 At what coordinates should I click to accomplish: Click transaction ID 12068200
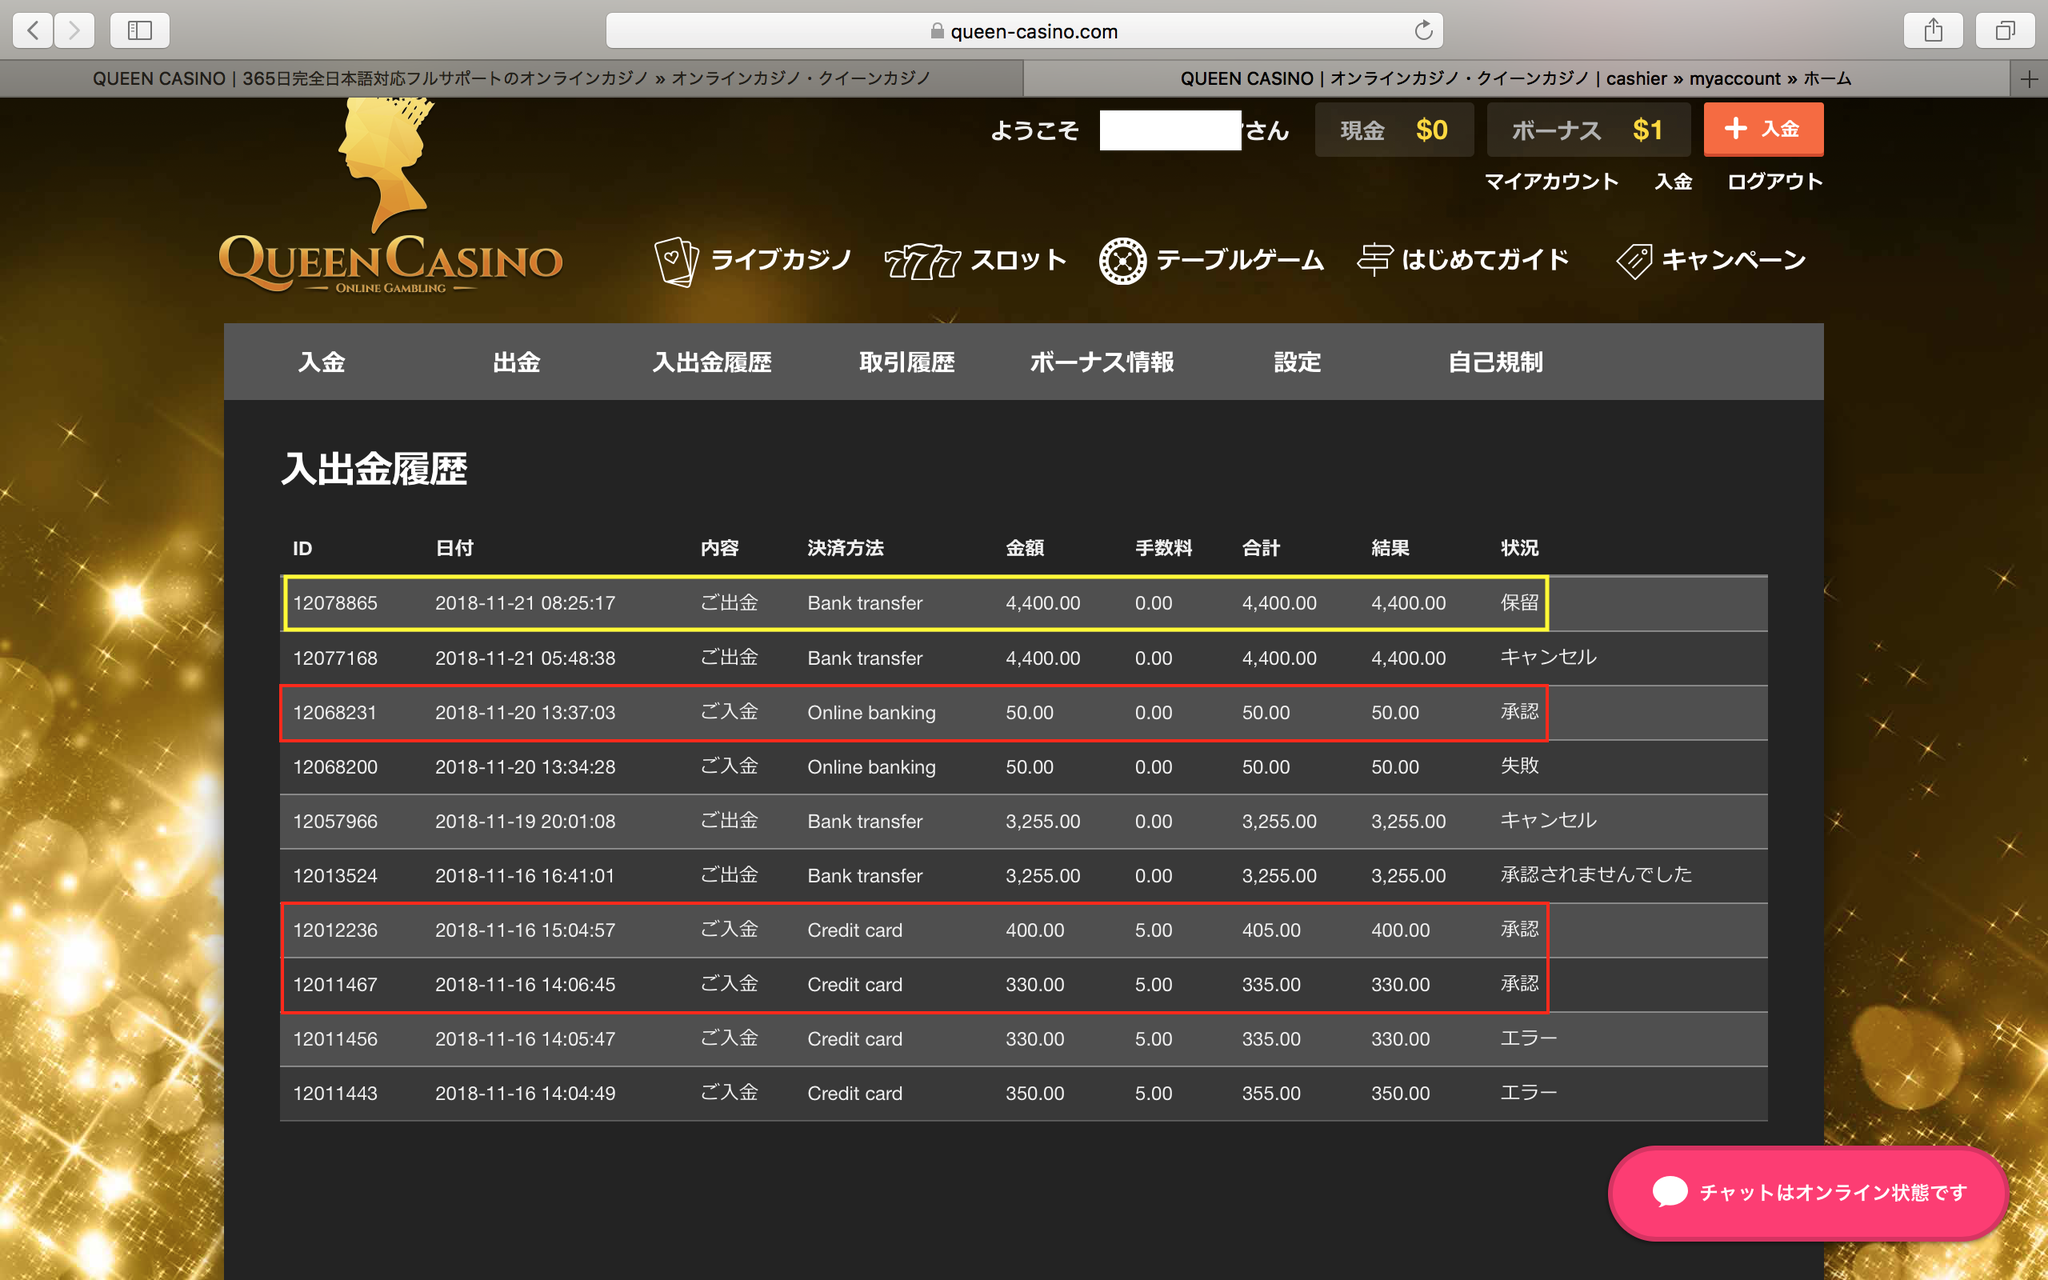coord(335,767)
